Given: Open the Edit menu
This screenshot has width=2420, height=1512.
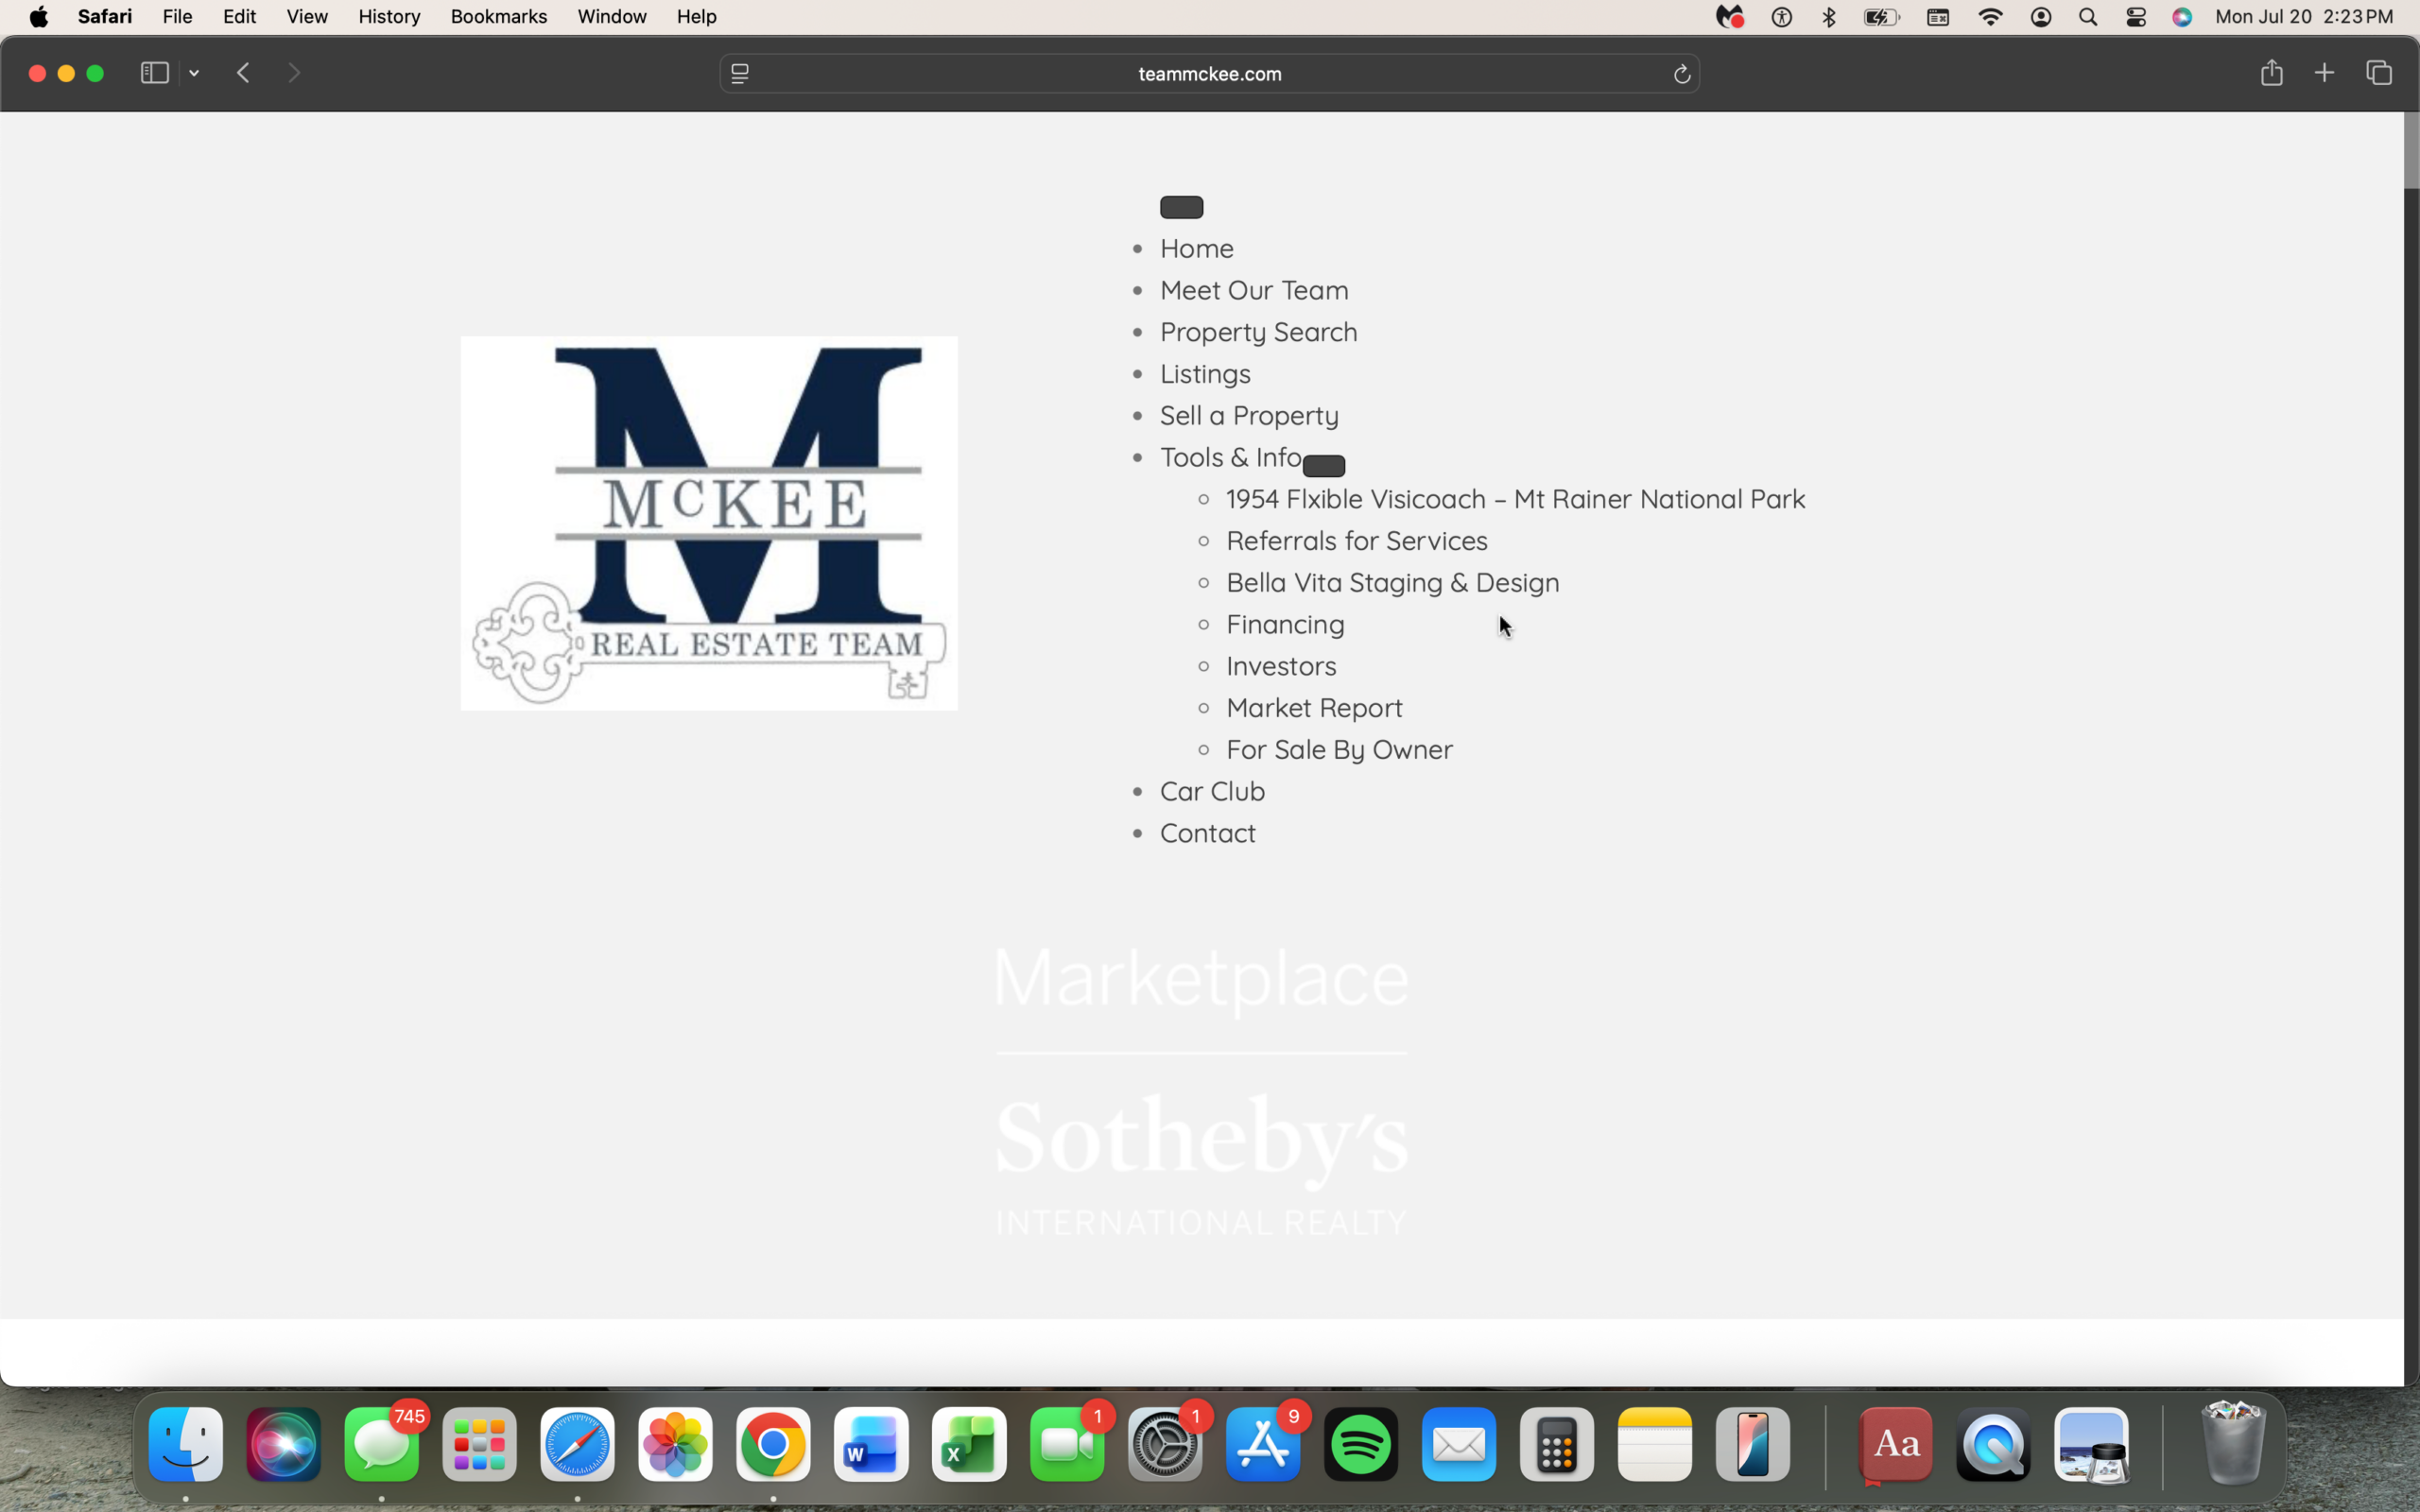Looking at the screenshot, I should click(239, 17).
